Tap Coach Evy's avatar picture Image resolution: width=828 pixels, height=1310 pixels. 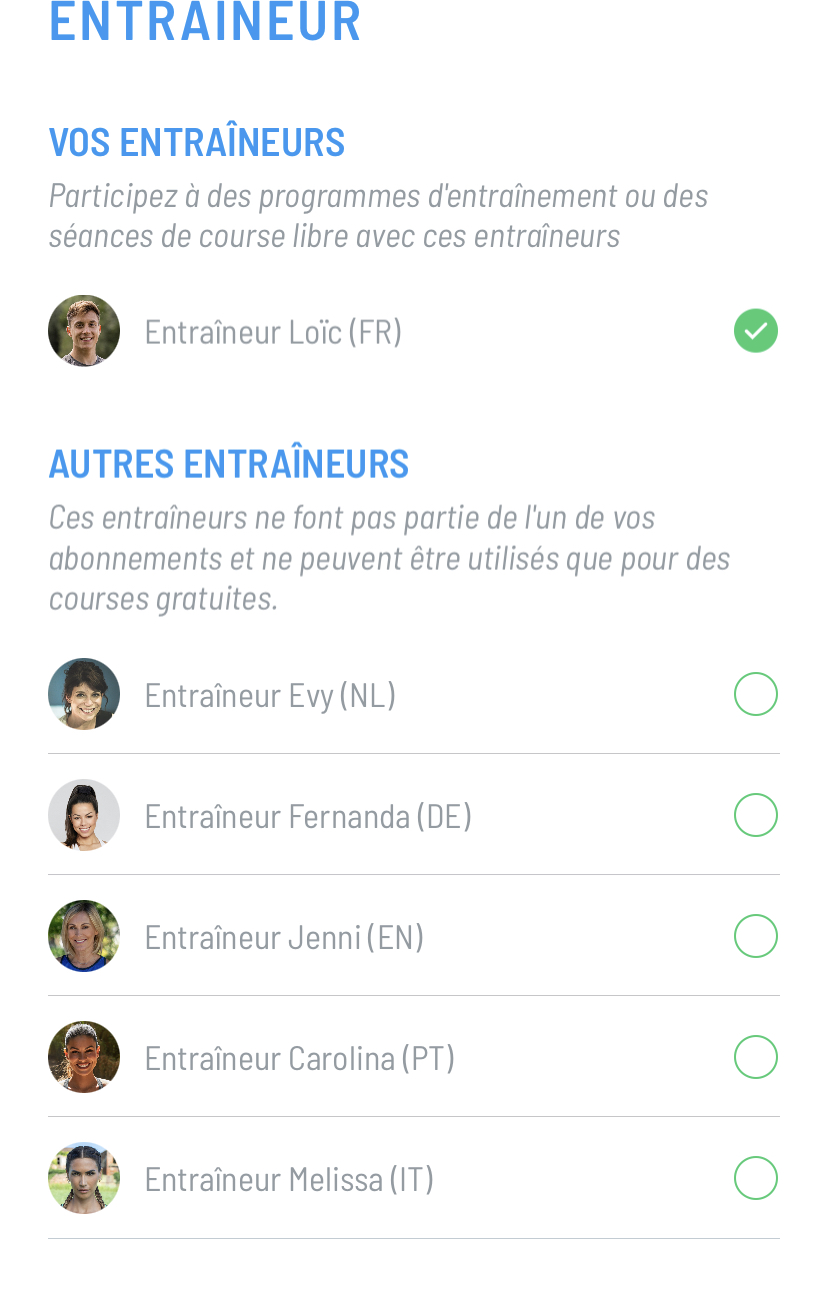[84, 694]
